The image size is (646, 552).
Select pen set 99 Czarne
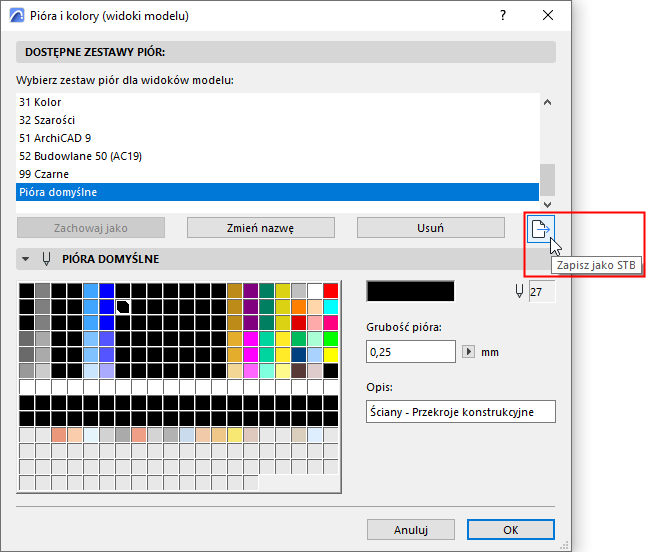tap(278, 174)
